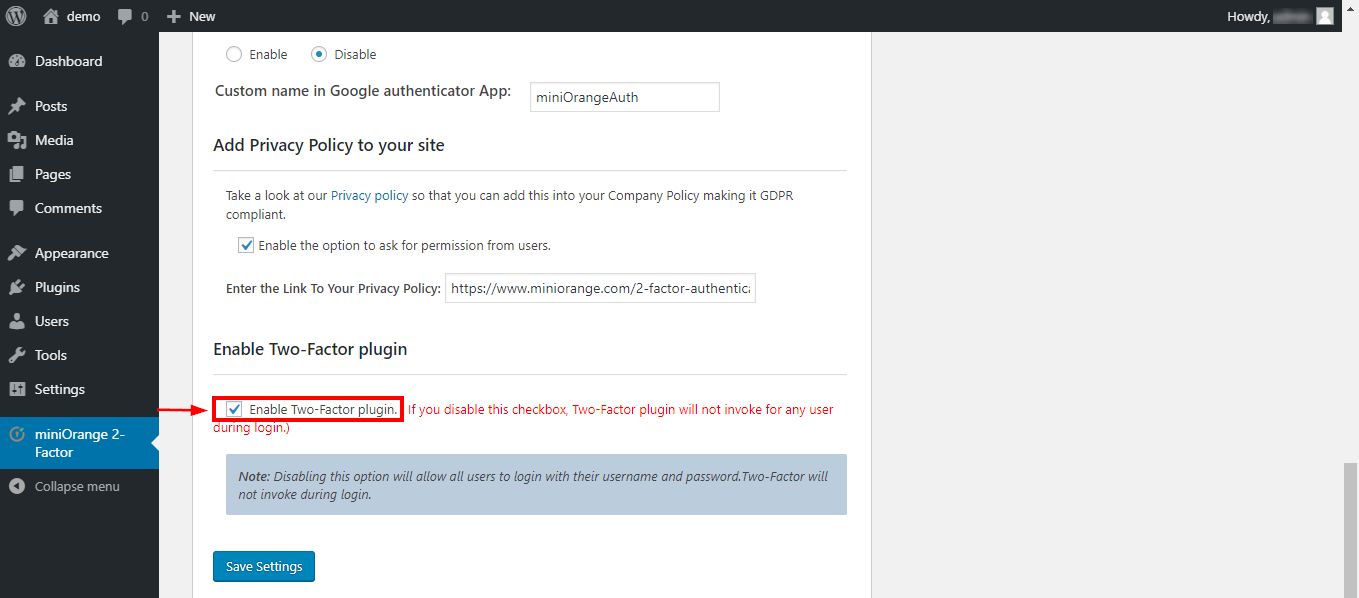Click the Collapse menu arrow icon
This screenshot has height=598, width=1359.
pos(17,486)
